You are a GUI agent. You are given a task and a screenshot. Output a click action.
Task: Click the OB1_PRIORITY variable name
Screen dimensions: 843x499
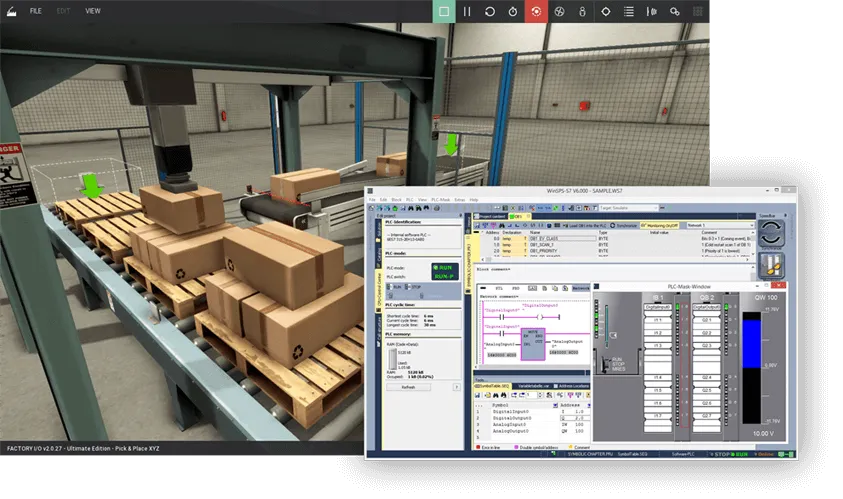click(x=544, y=251)
